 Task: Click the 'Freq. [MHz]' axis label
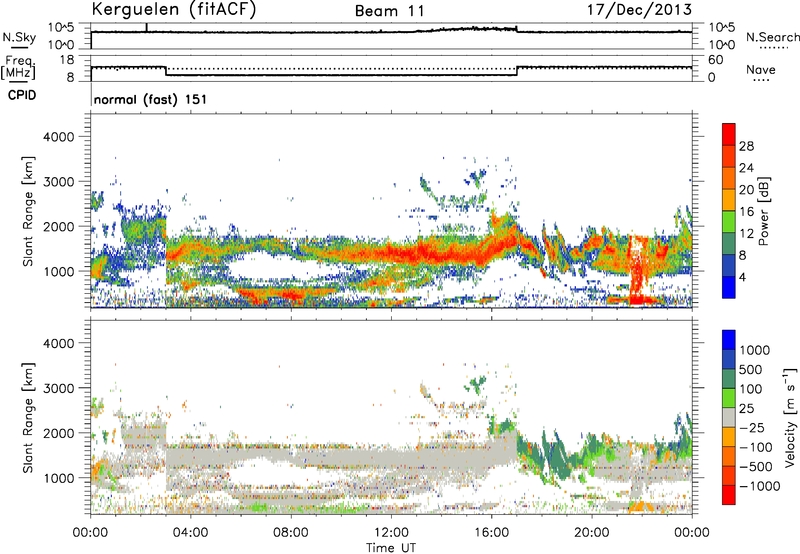(19, 67)
